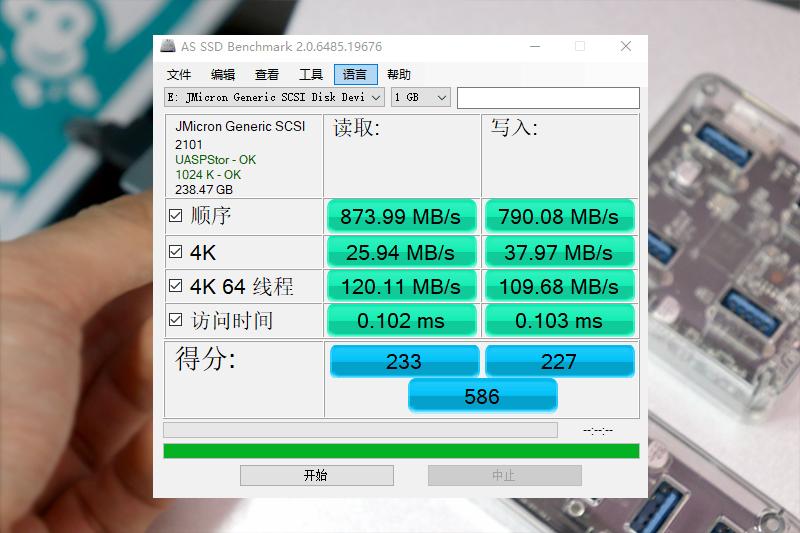Screen dimensions: 800x533
Task: Click the JMicron Generic SCSI device name
Action: (240, 126)
